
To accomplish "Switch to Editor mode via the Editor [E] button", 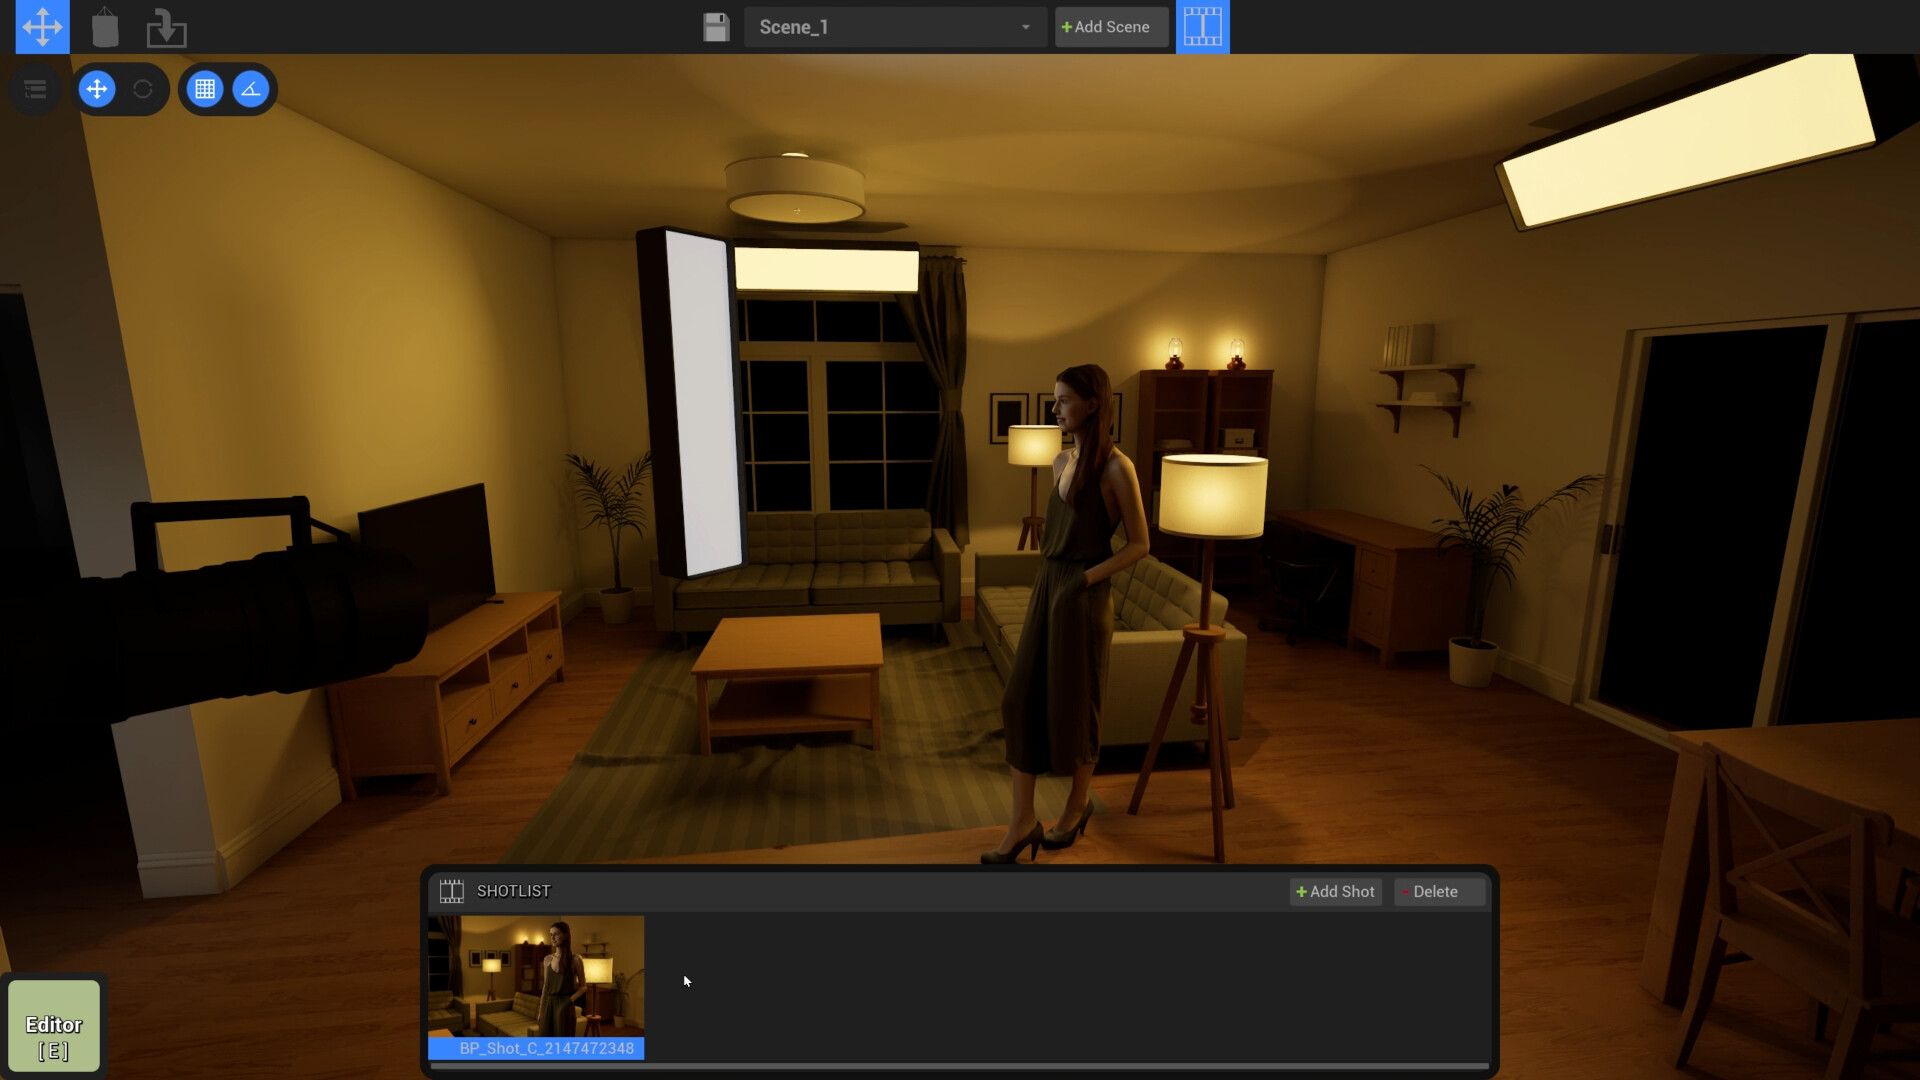I will [54, 1026].
